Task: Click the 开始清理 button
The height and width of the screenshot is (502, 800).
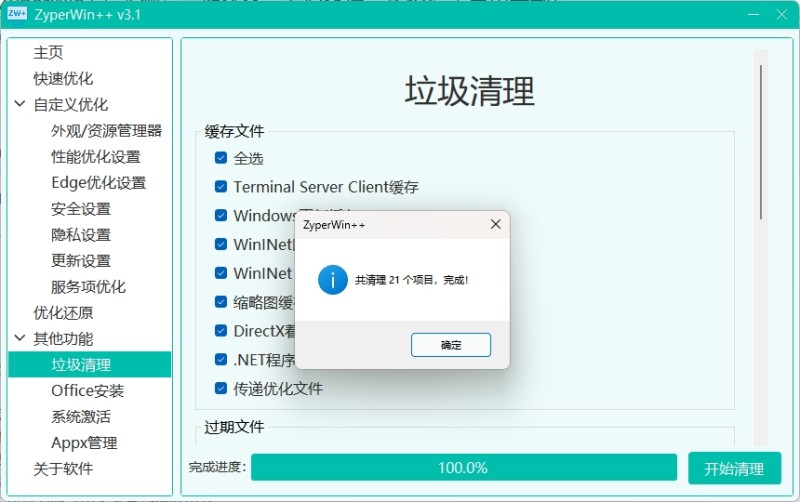Action: pyautogui.click(x=733, y=468)
